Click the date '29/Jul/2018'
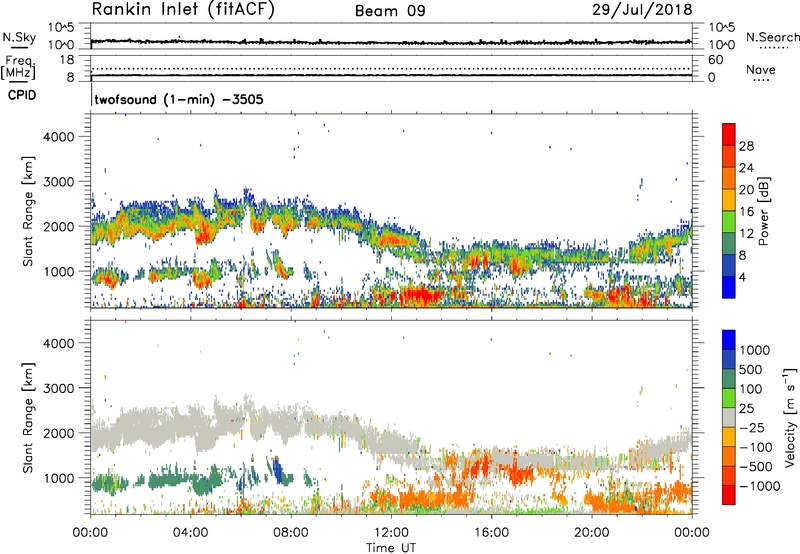The image size is (800, 554). point(642,10)
